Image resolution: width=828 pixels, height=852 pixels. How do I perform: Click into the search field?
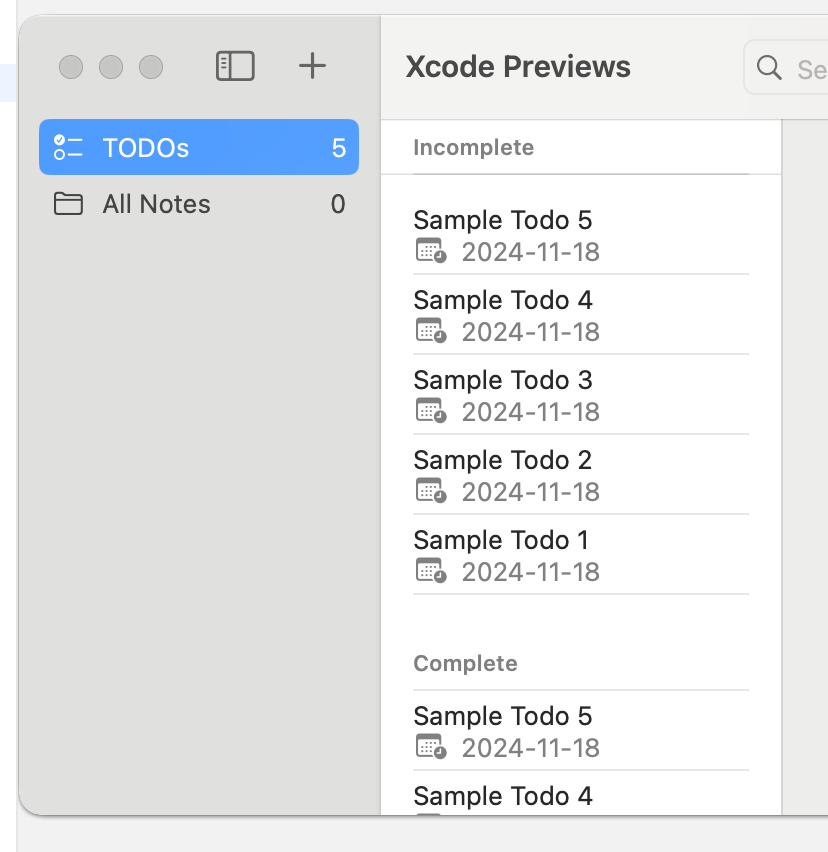(808, 68)
